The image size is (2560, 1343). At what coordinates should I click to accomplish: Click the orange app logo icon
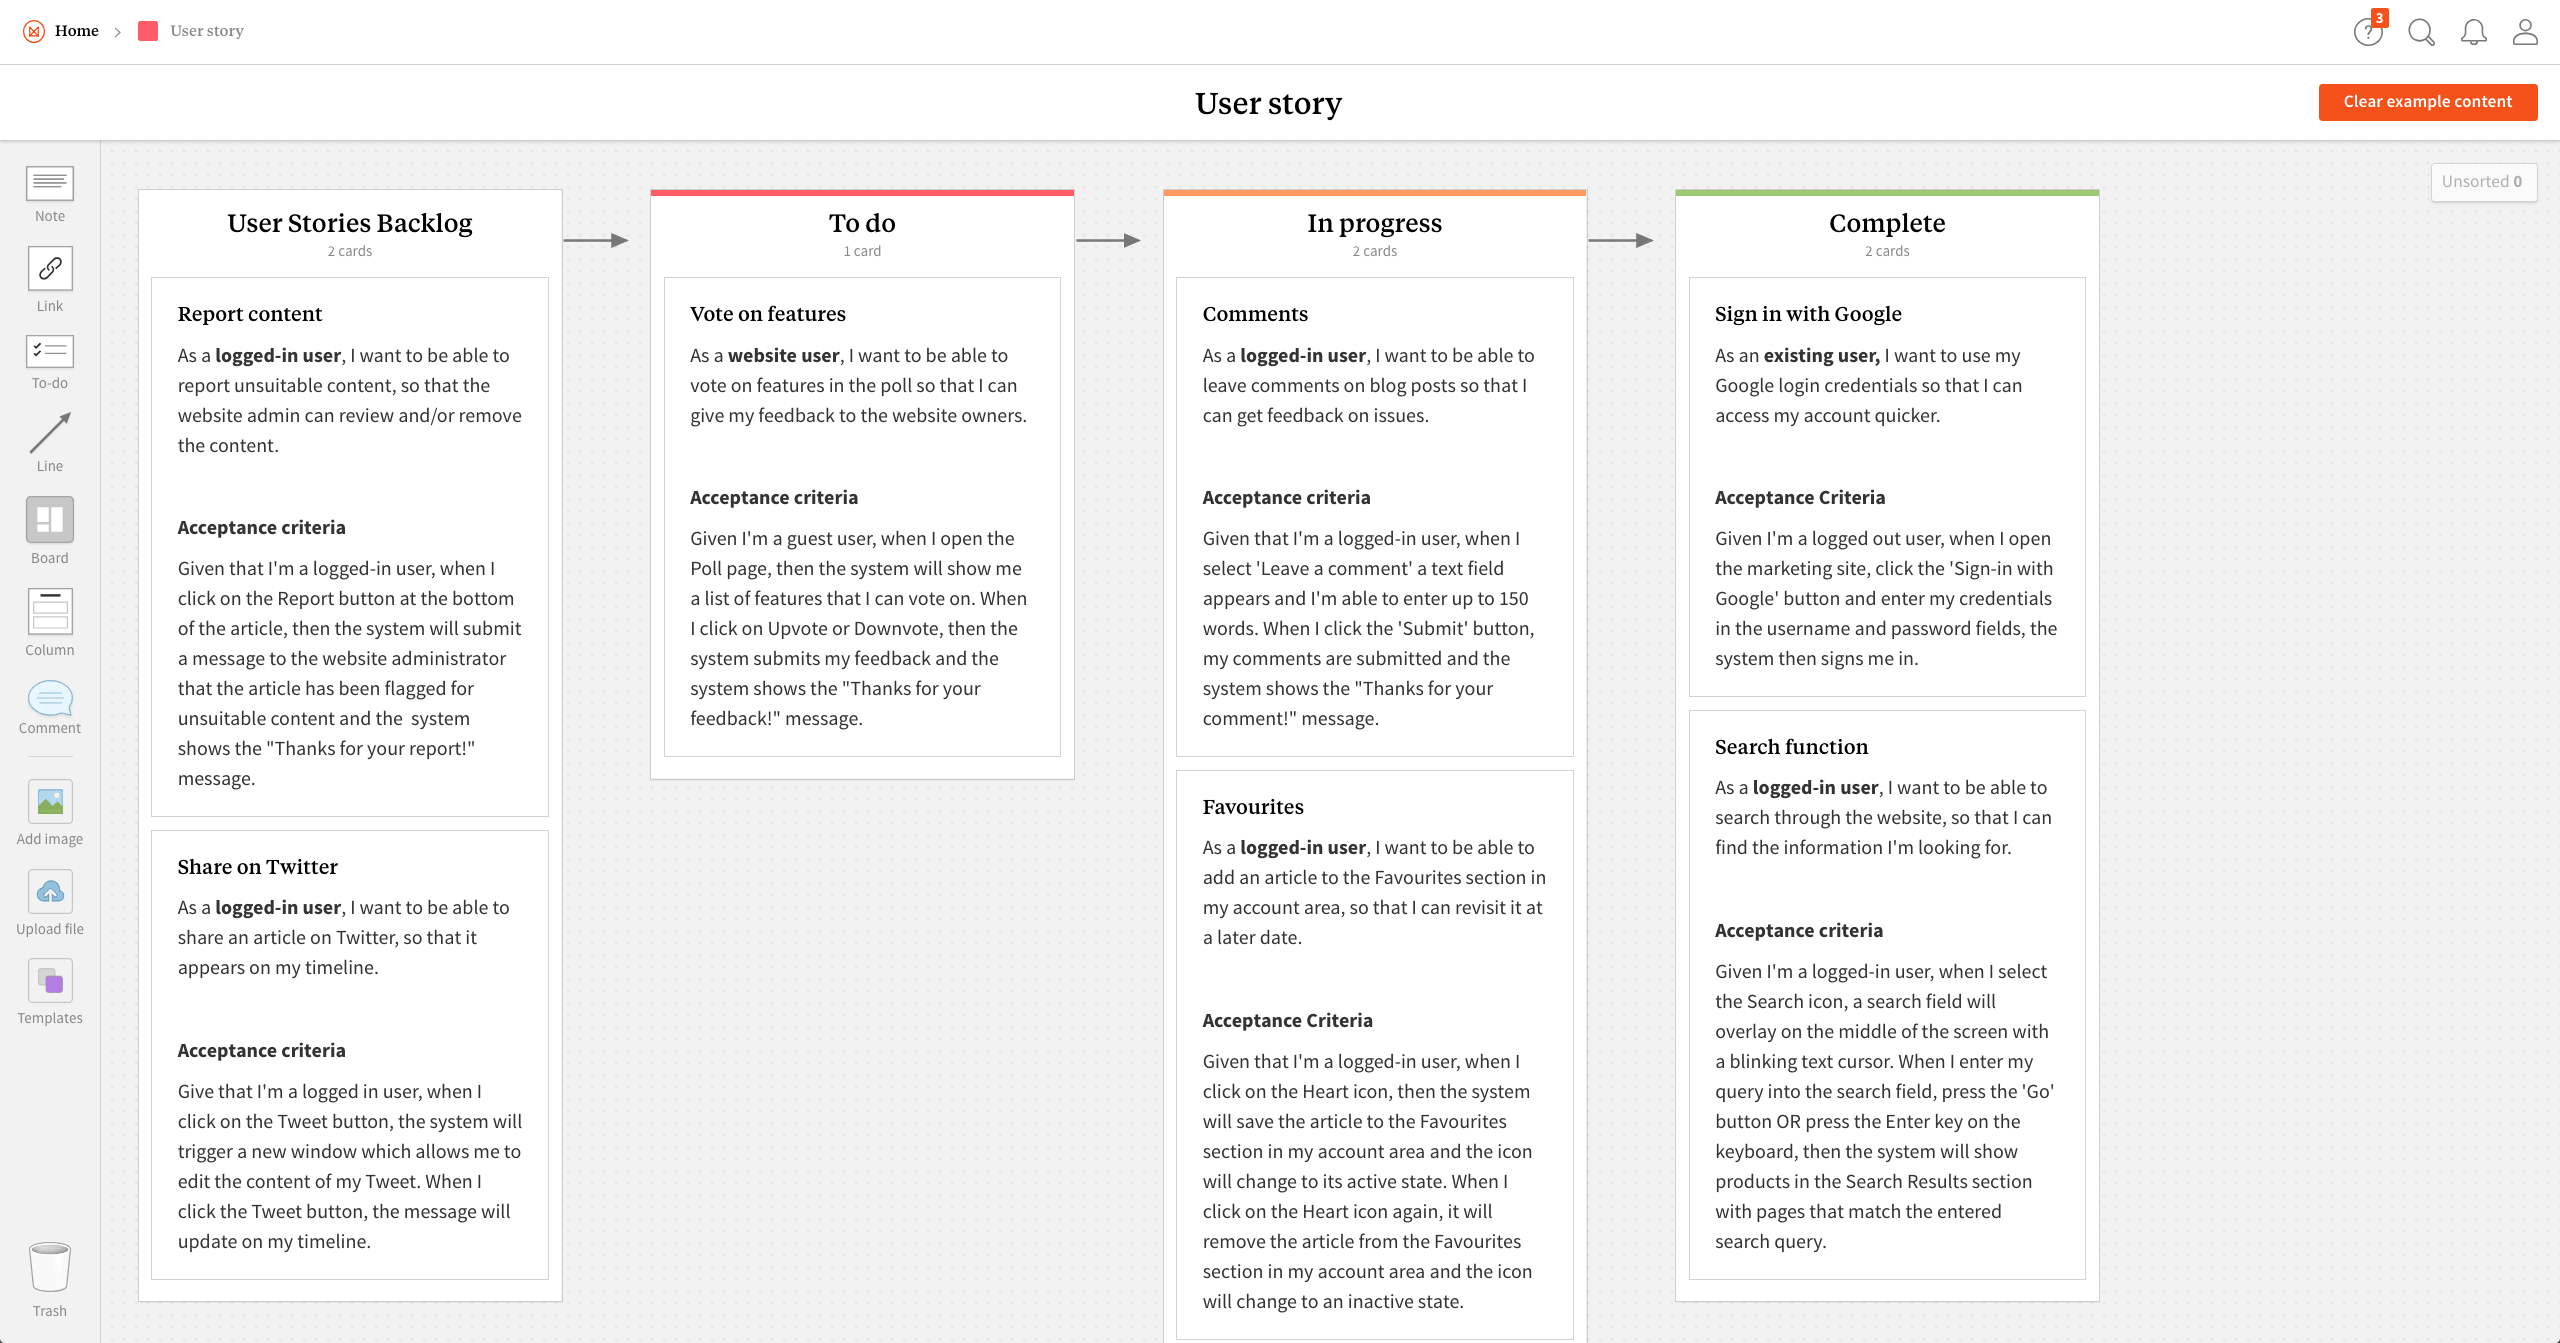click(x=34, y=30)
